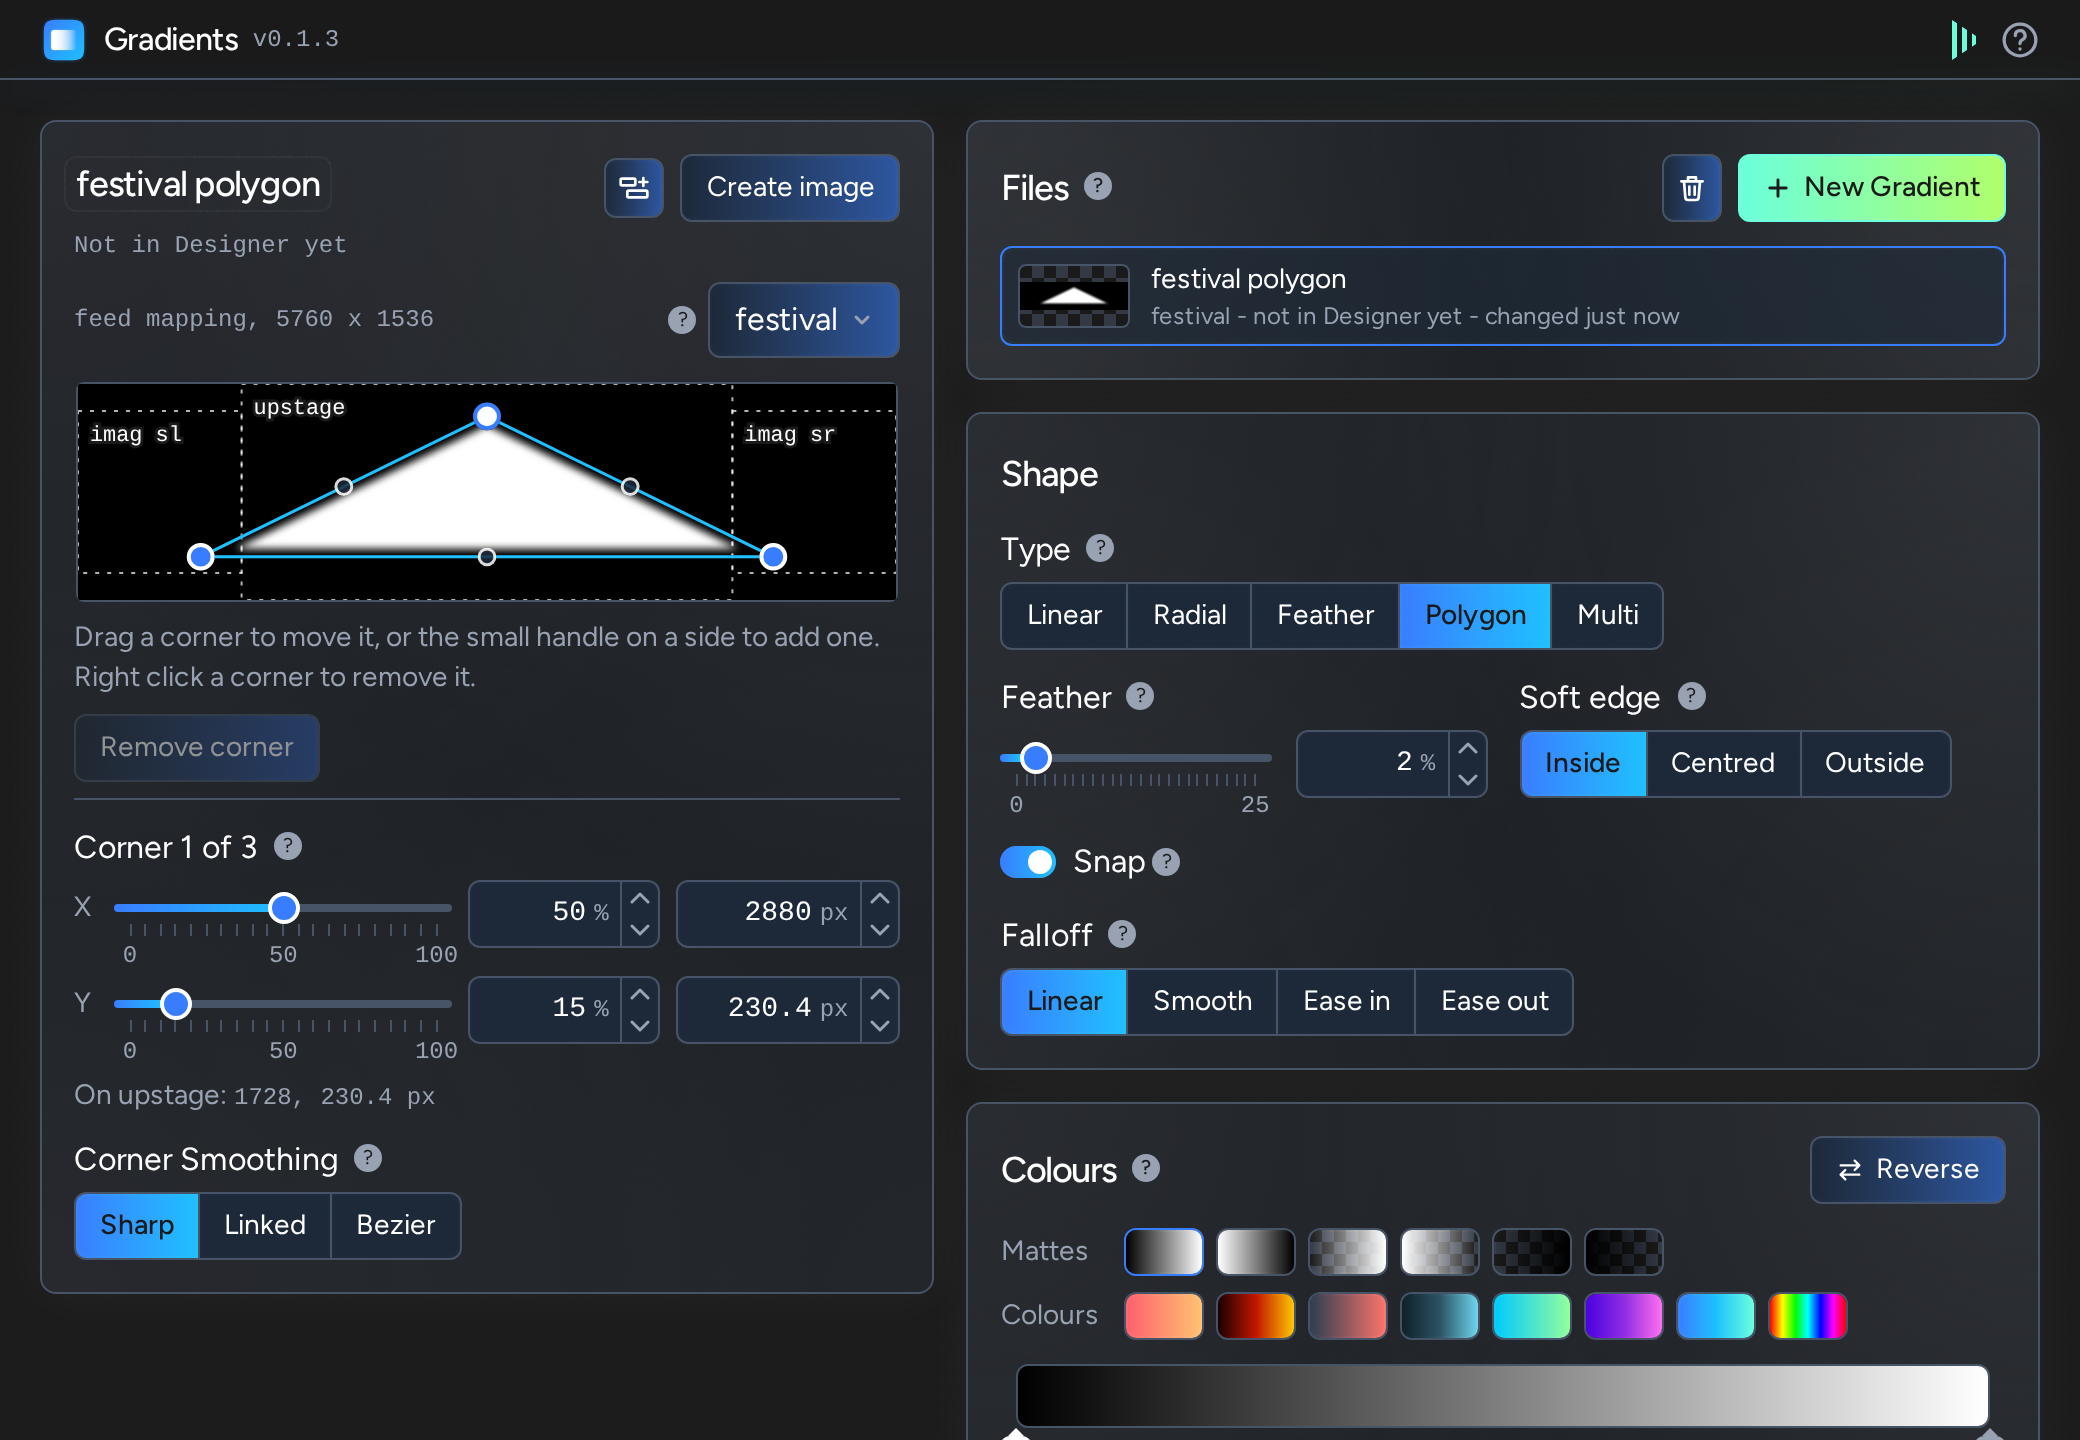2080x1440 pixels.
Task: Click the Create image button
Action: point(790,187)
